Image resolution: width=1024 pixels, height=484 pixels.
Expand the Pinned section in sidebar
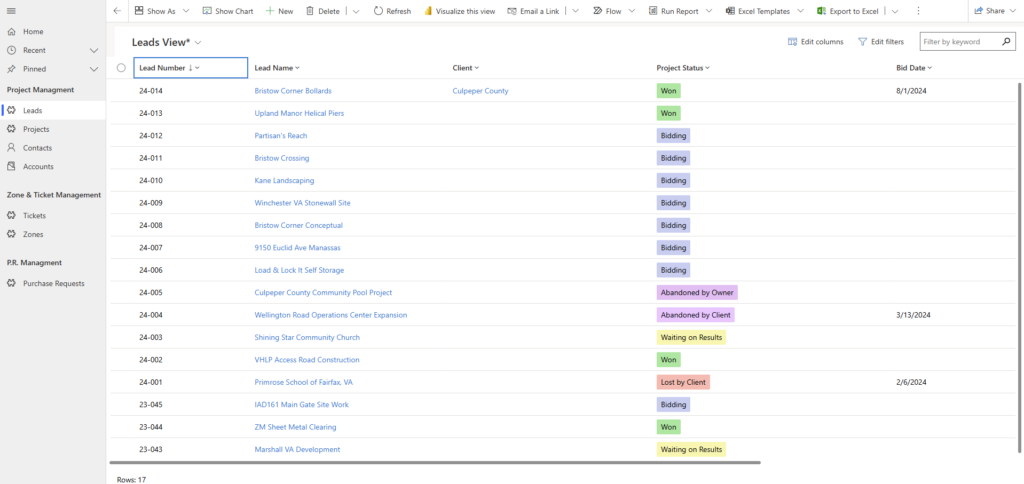(94, 69)
